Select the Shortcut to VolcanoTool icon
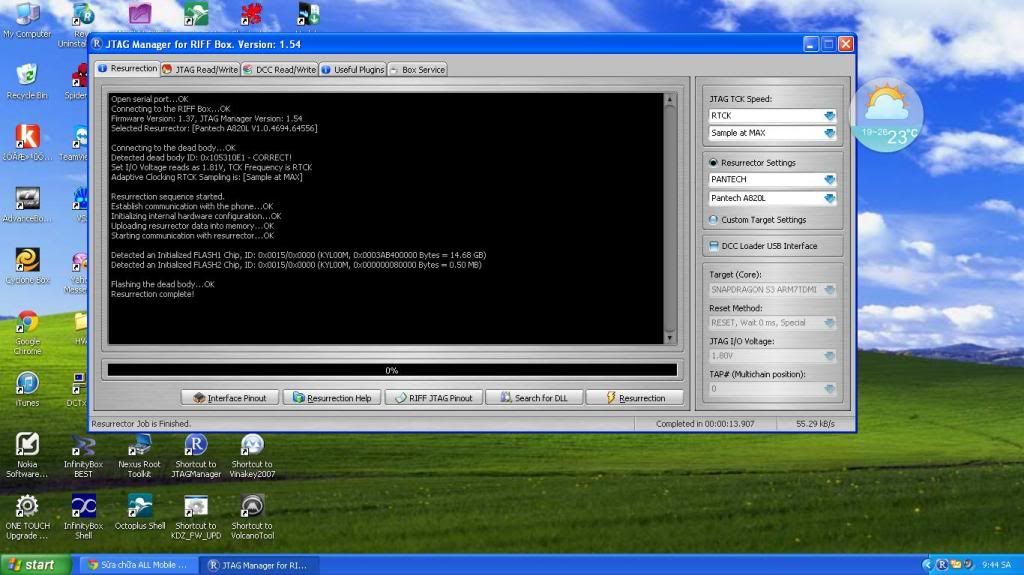Screen dimensions: 1024x575 [x=252, y=516]
